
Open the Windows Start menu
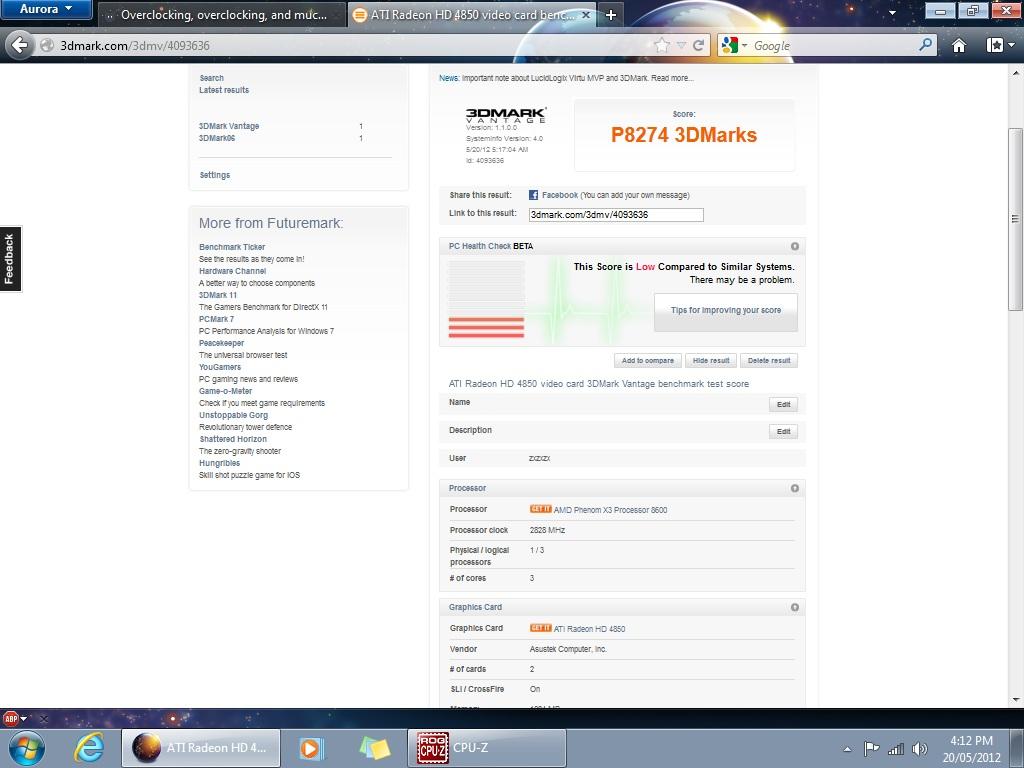pyautogui.click(x=26, y=748)
